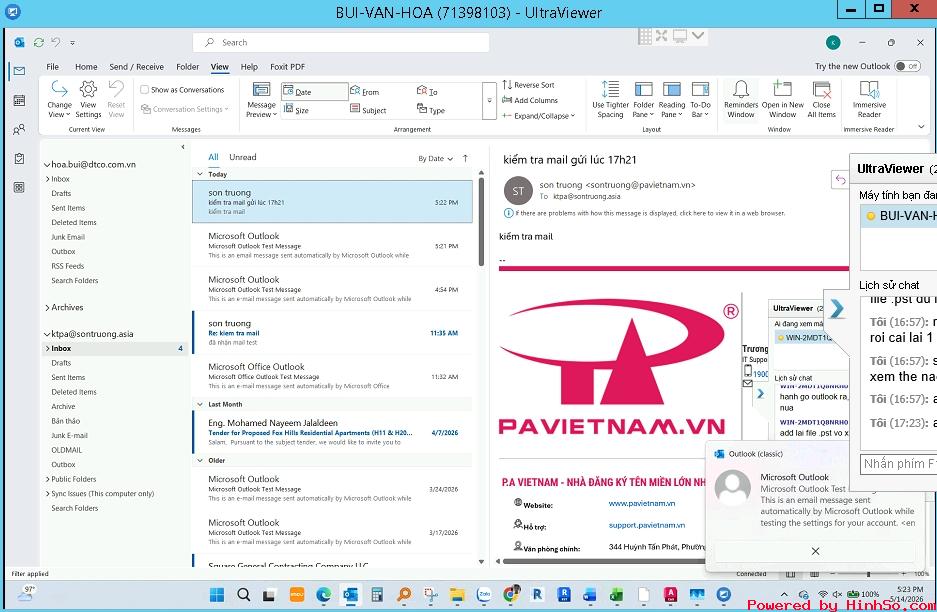Viewport: 937px width, 612px height.
Task: Select the Sent Items folder under ktpa@sontruong.asia
Action: [68, 378]
